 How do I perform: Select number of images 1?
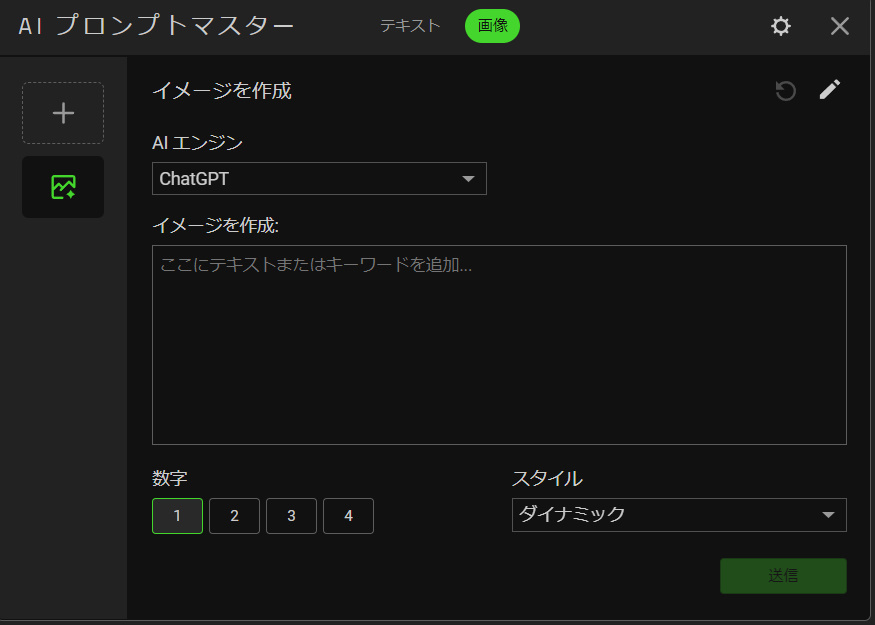pos(177,516)
